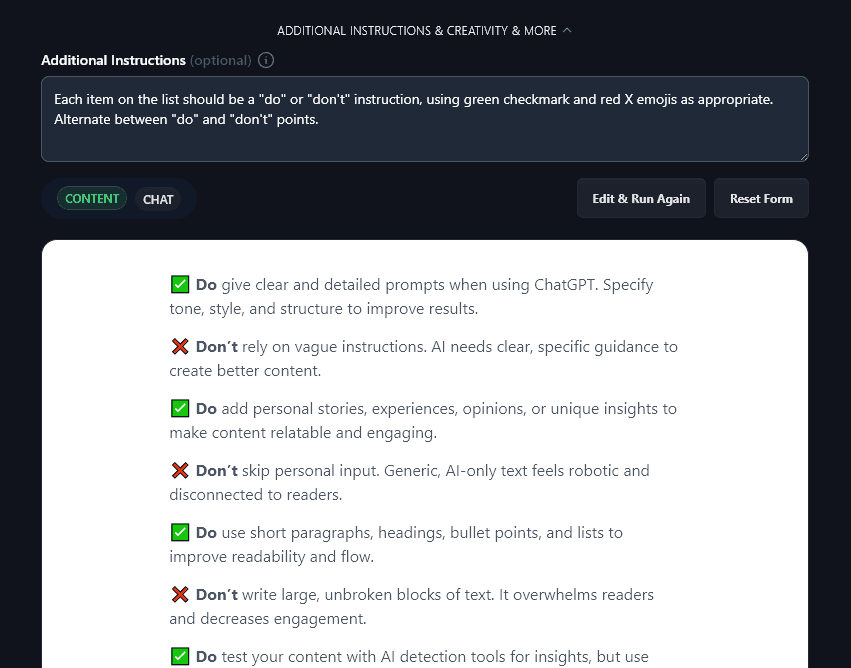Viewport: 851px width, 668px height.
Task: Click the checkmark beside 'use short paragraphs' tip
Action: tap(180, 532)
